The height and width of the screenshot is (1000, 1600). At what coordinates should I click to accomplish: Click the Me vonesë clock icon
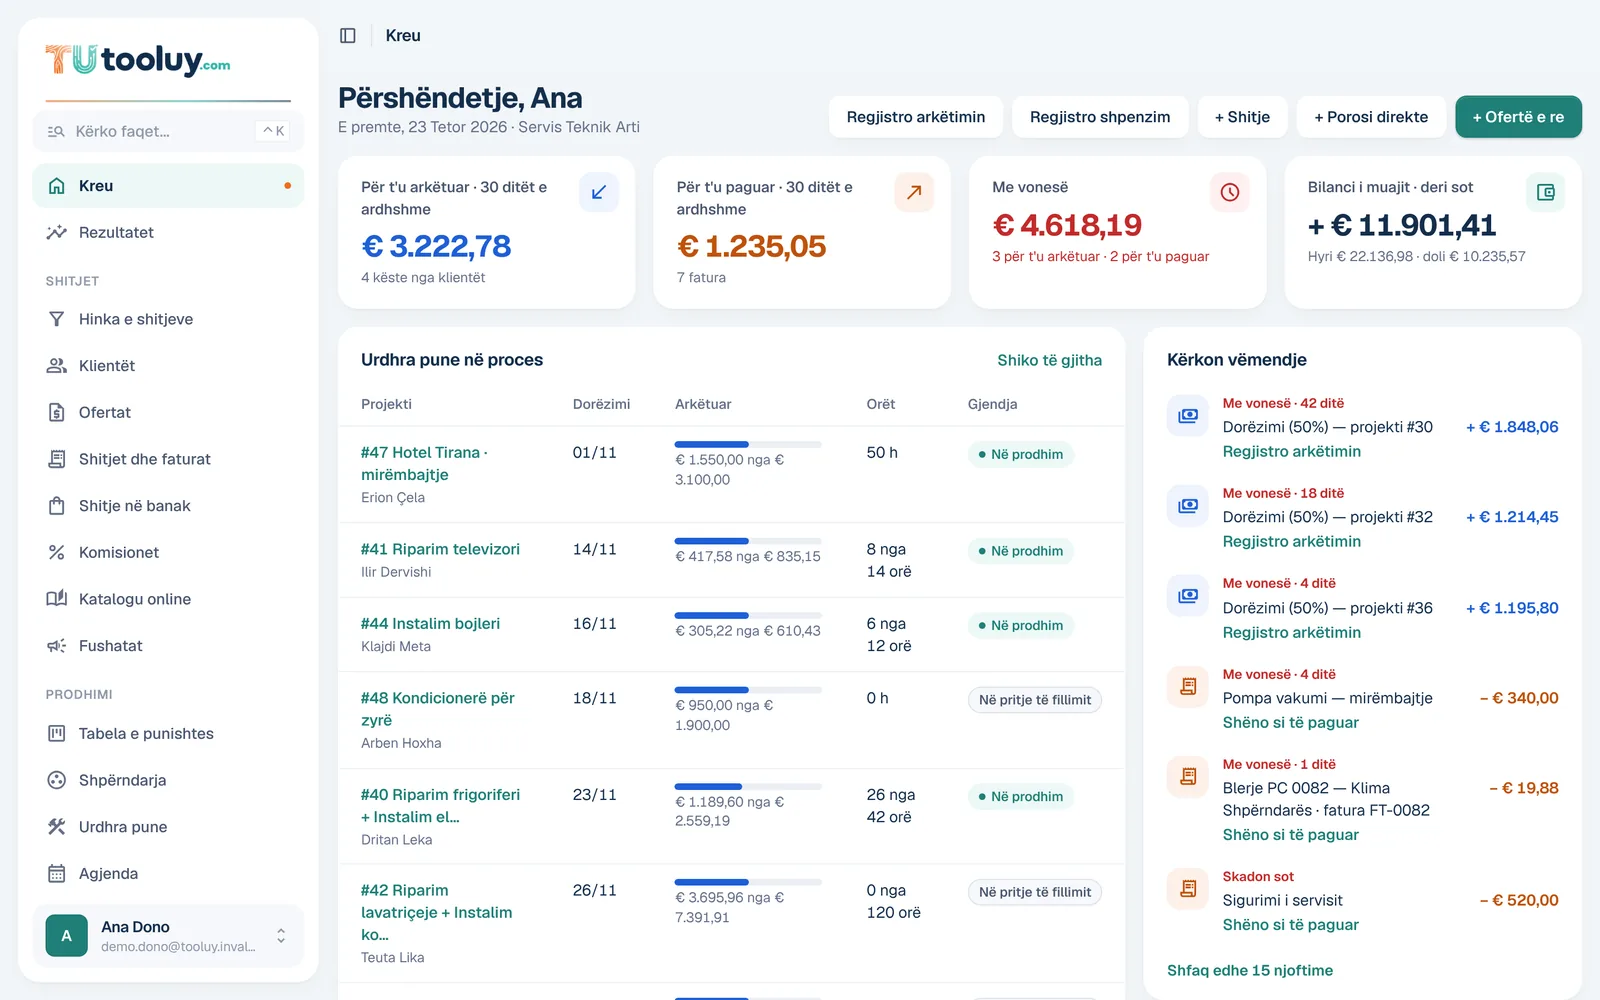[1229, 192]
